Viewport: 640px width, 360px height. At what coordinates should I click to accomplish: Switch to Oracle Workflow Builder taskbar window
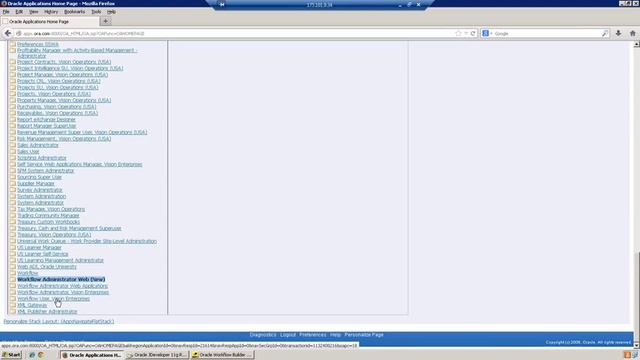222,355
